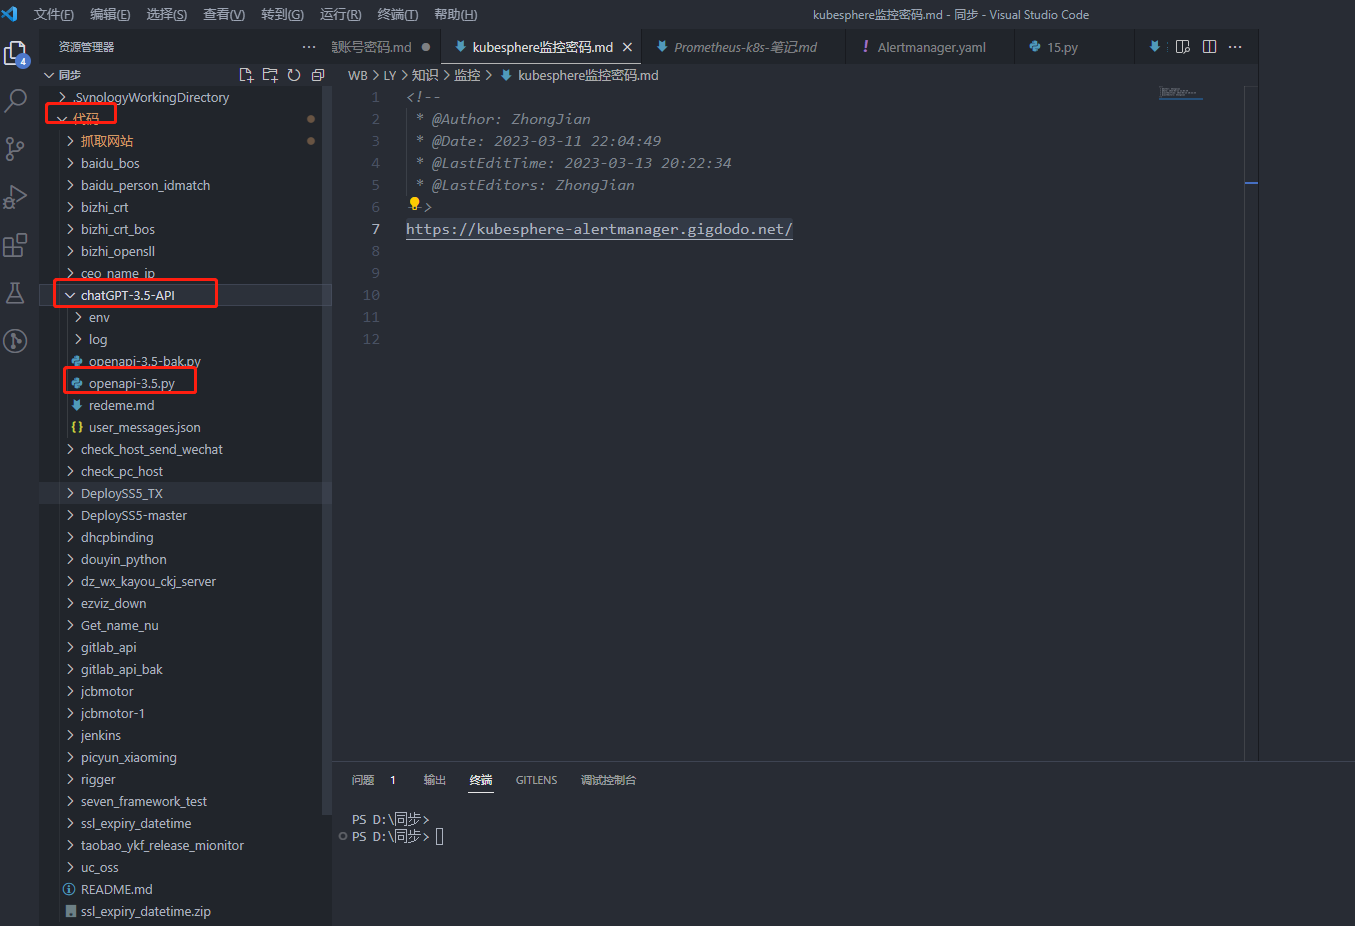Expand the jenkins folder
The image size is (1355, 926).
point(70,735)
